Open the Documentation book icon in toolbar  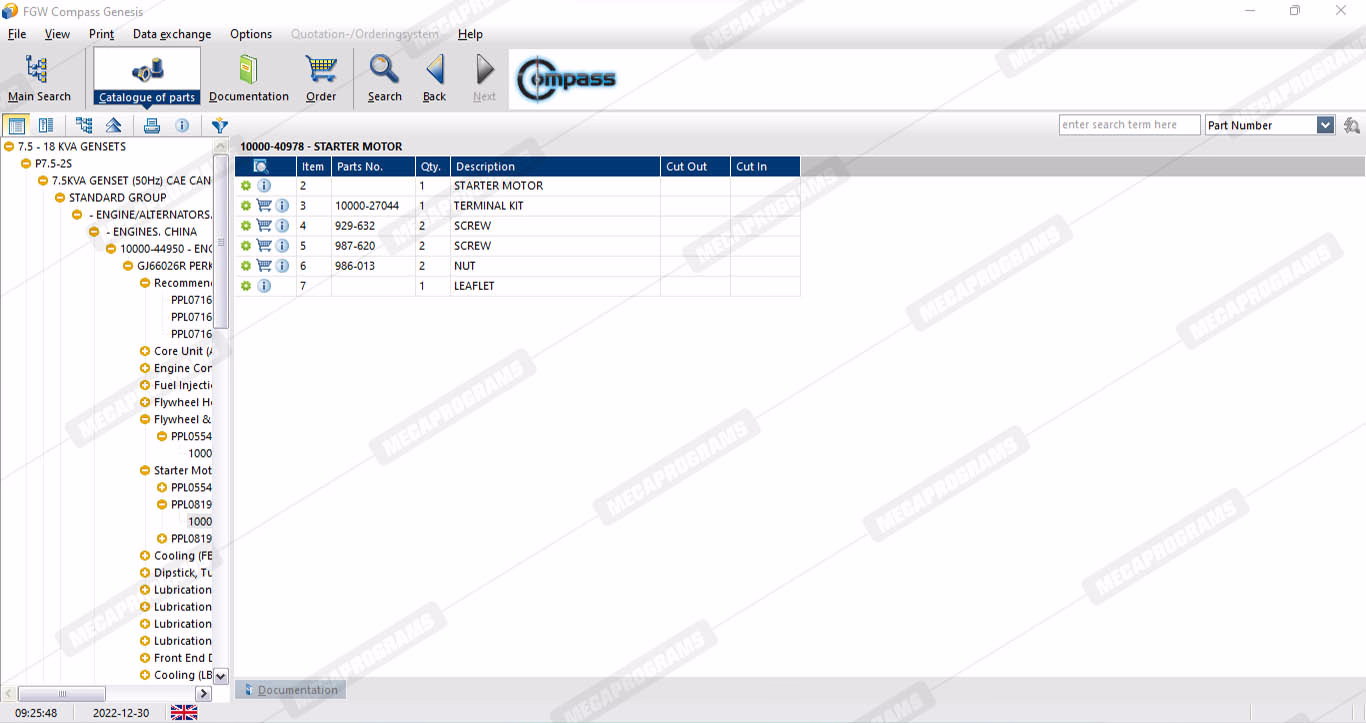248,78
